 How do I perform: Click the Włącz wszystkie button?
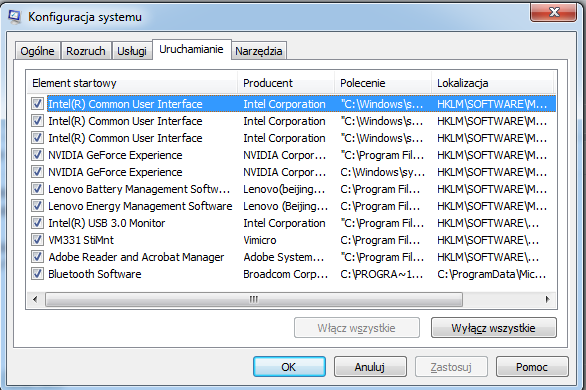(x=357, y=328)
